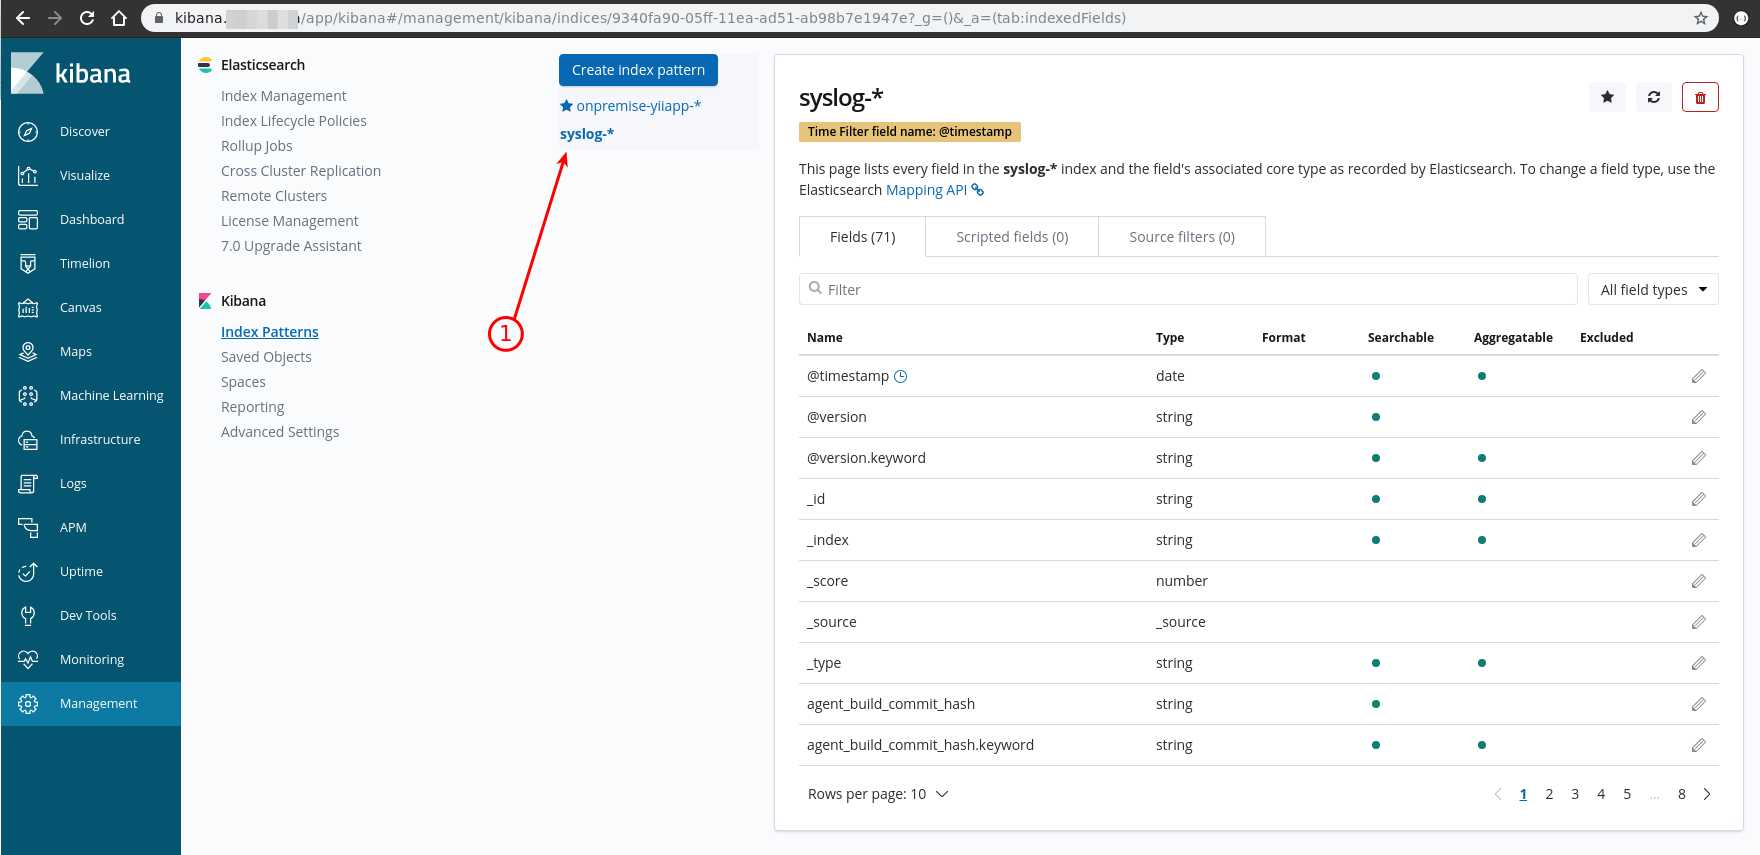Delete the syslog-* index pattern

1700,97
